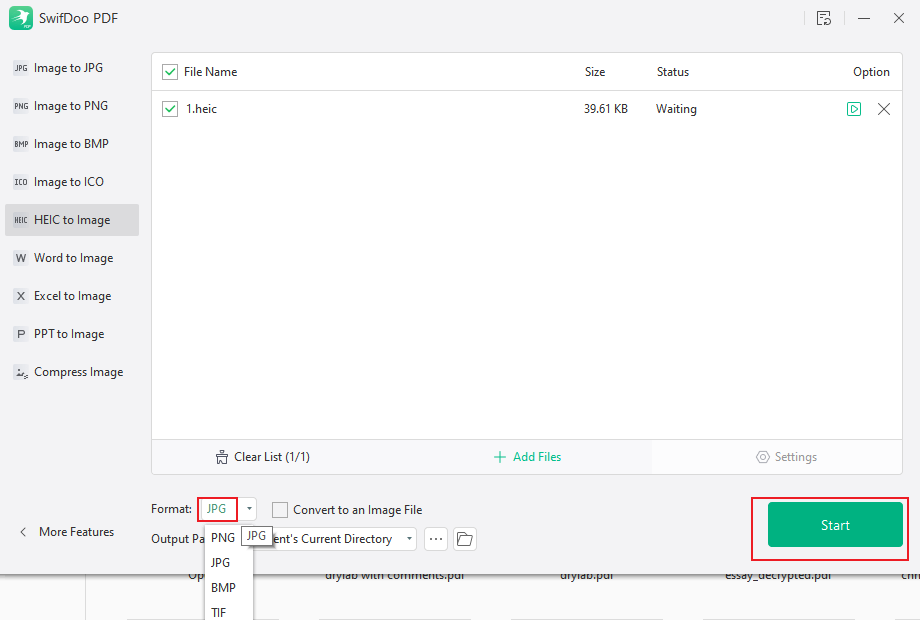Switch to the Word to Image converter
This screenshot has width=920, height=620.
point(70,257)
